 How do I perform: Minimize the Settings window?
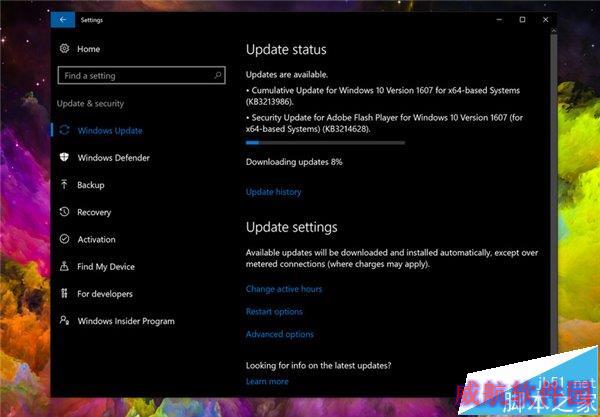click(x=499, y=20)
